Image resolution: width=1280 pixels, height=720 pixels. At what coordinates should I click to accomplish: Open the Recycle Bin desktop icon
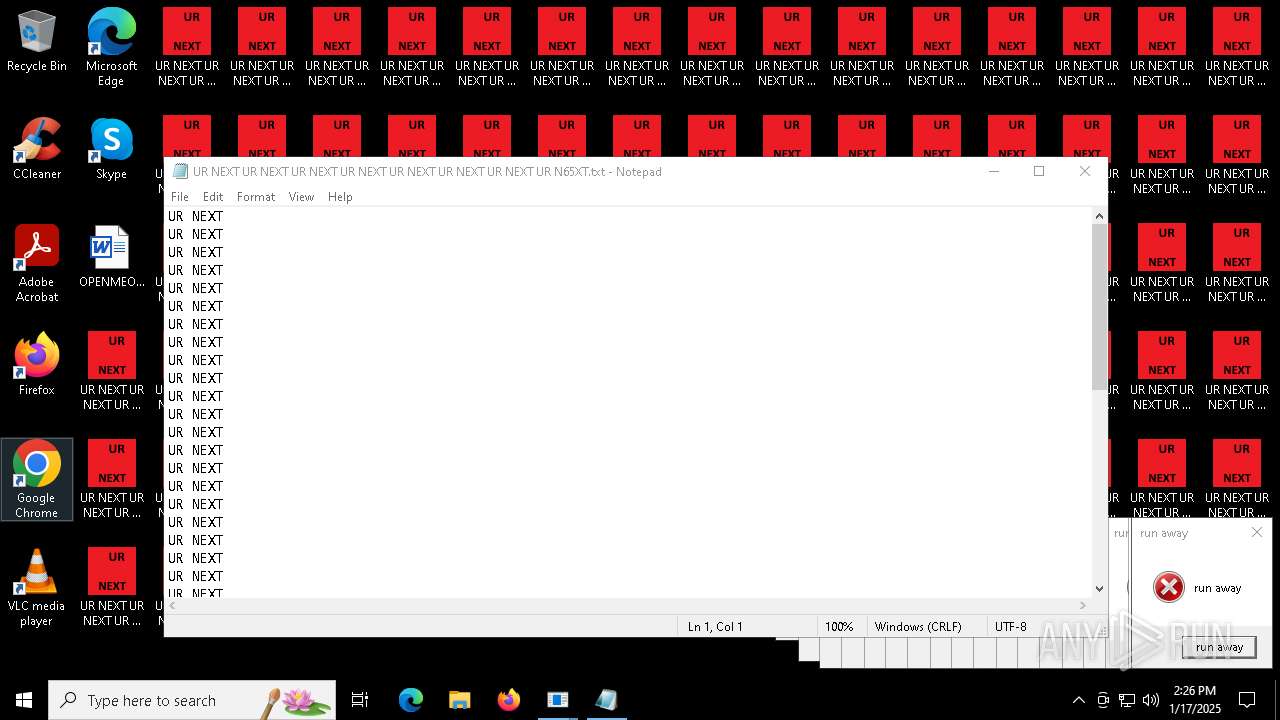(x=37, y=41)
